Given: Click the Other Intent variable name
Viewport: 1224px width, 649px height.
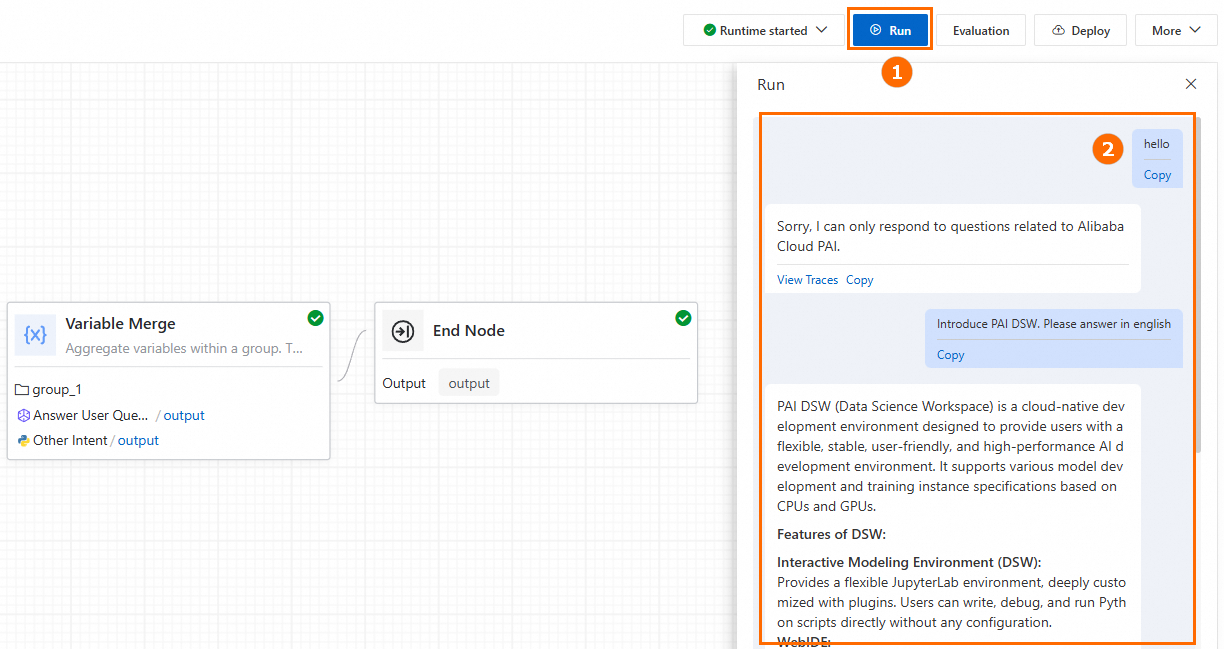Looking at the screenshot, I should pos(70,440).
